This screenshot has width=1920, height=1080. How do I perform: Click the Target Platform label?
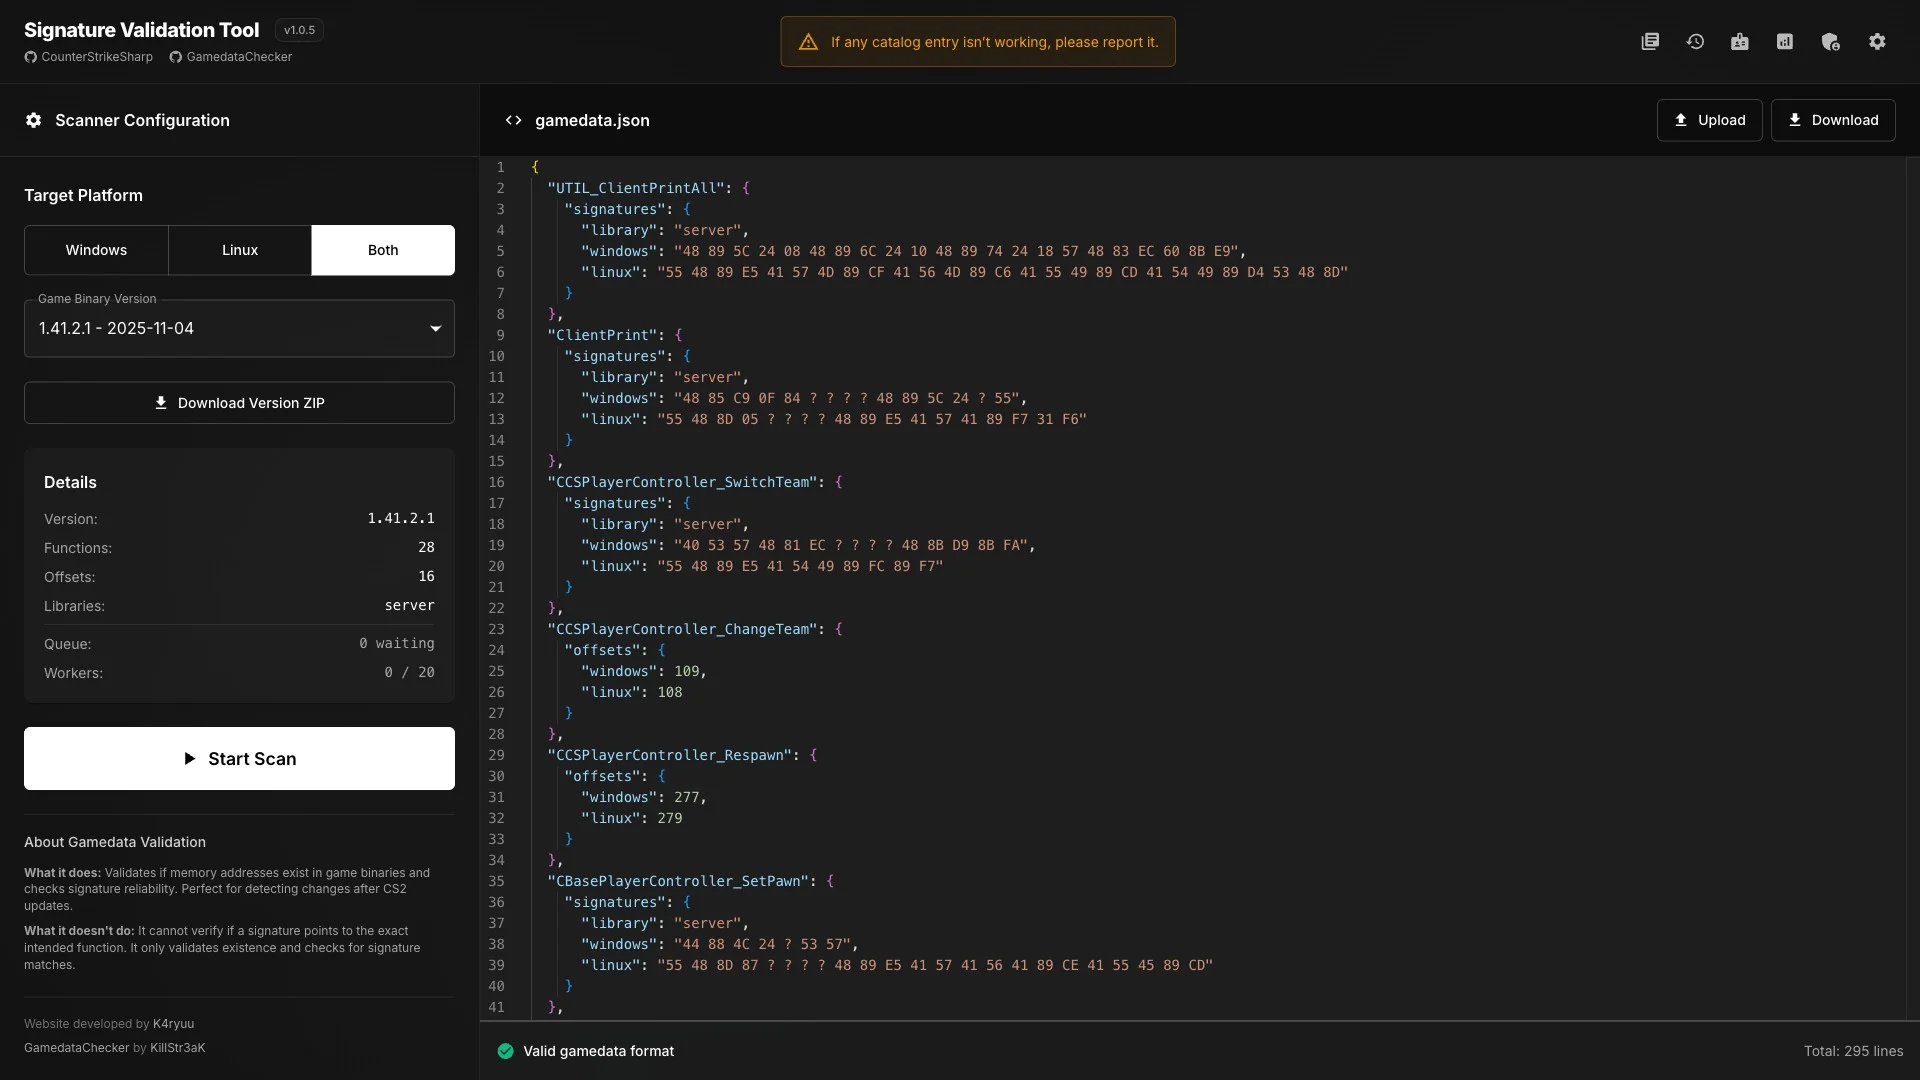point(83,195)
